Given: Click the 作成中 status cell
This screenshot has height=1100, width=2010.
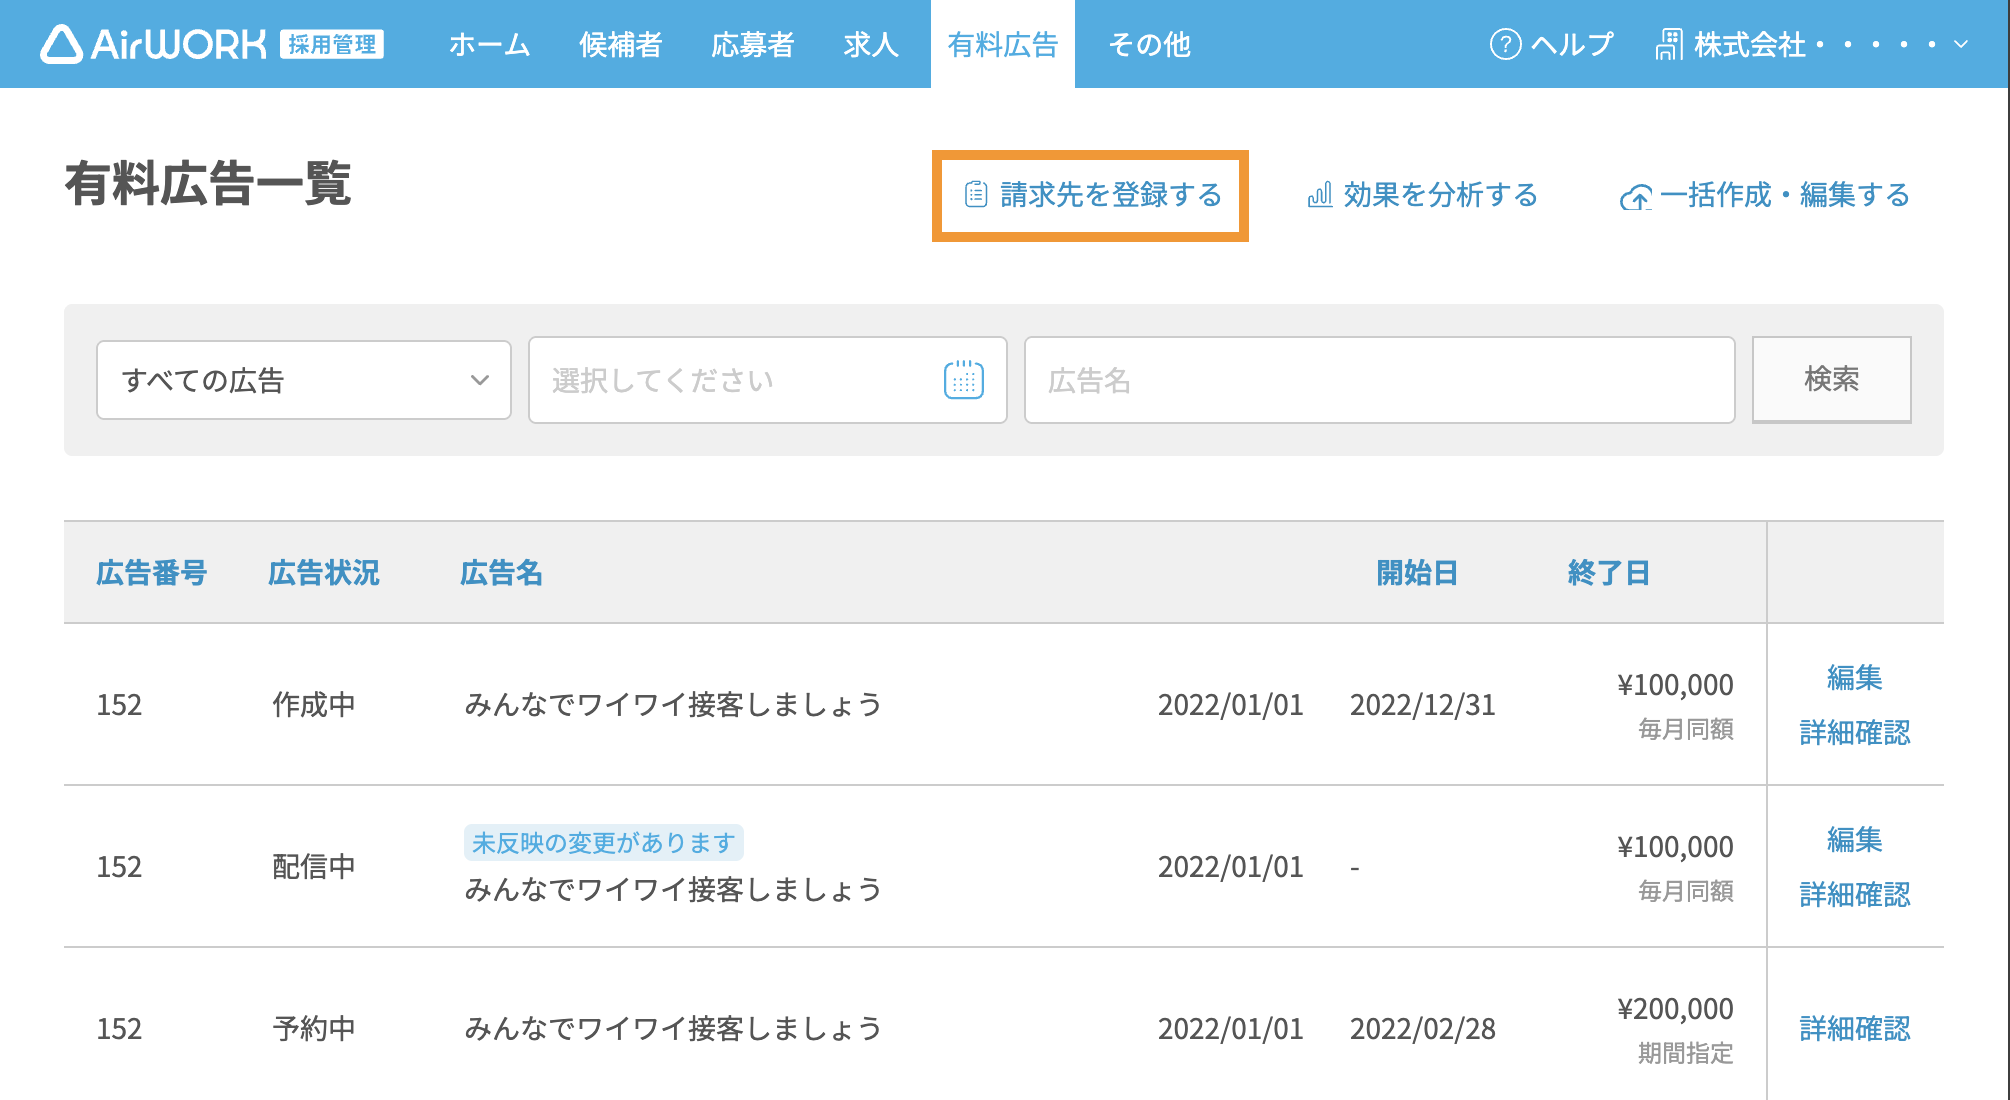Looking at the screenshot, I should (314, 704).
